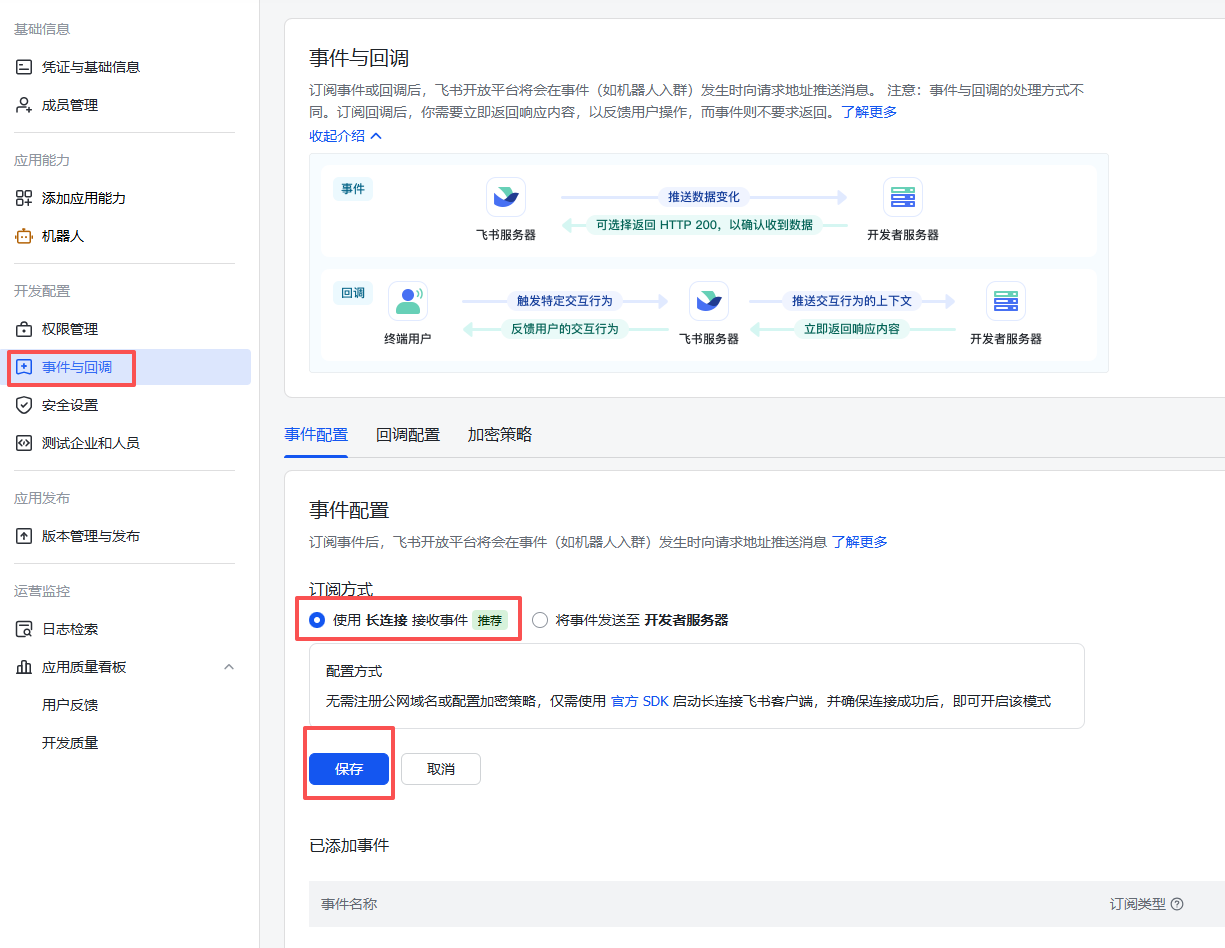This screenshot has width=1225, height=948.
Task: Open 版本管理与发布 under 应用发布
Action: pos(95,535)
